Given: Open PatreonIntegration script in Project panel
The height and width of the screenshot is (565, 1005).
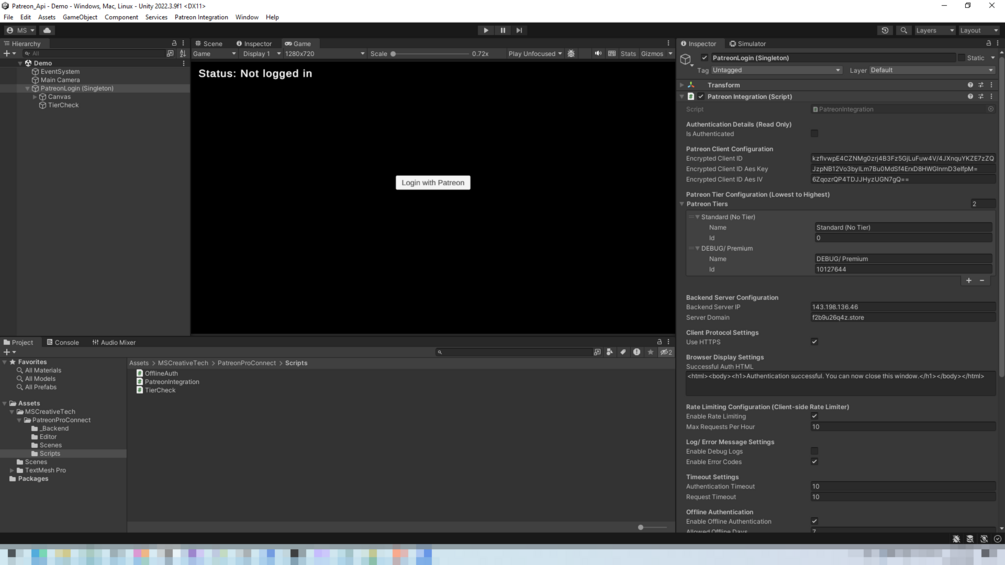Looking at the screenshot, I should coord(168,382).
